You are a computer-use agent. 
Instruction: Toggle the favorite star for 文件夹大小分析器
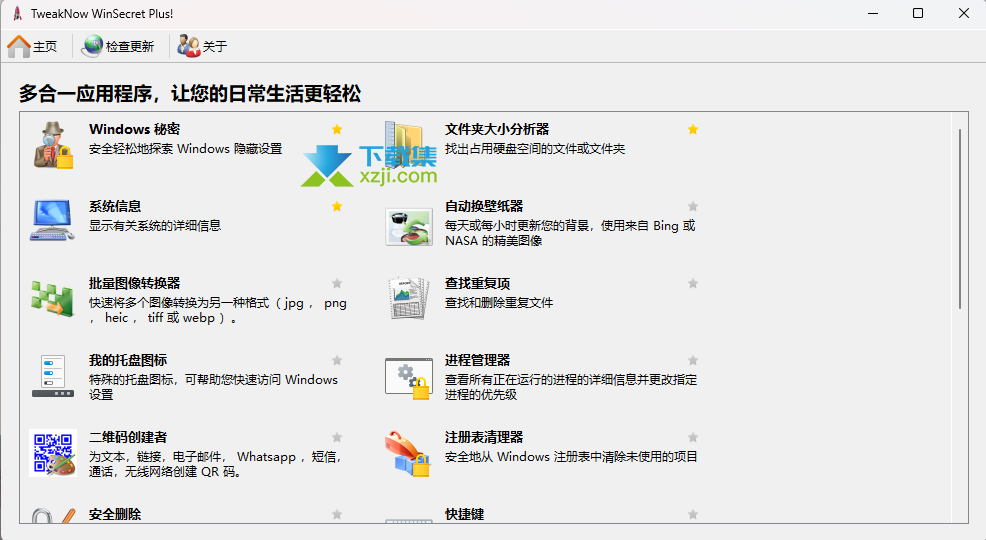point(693,130)
